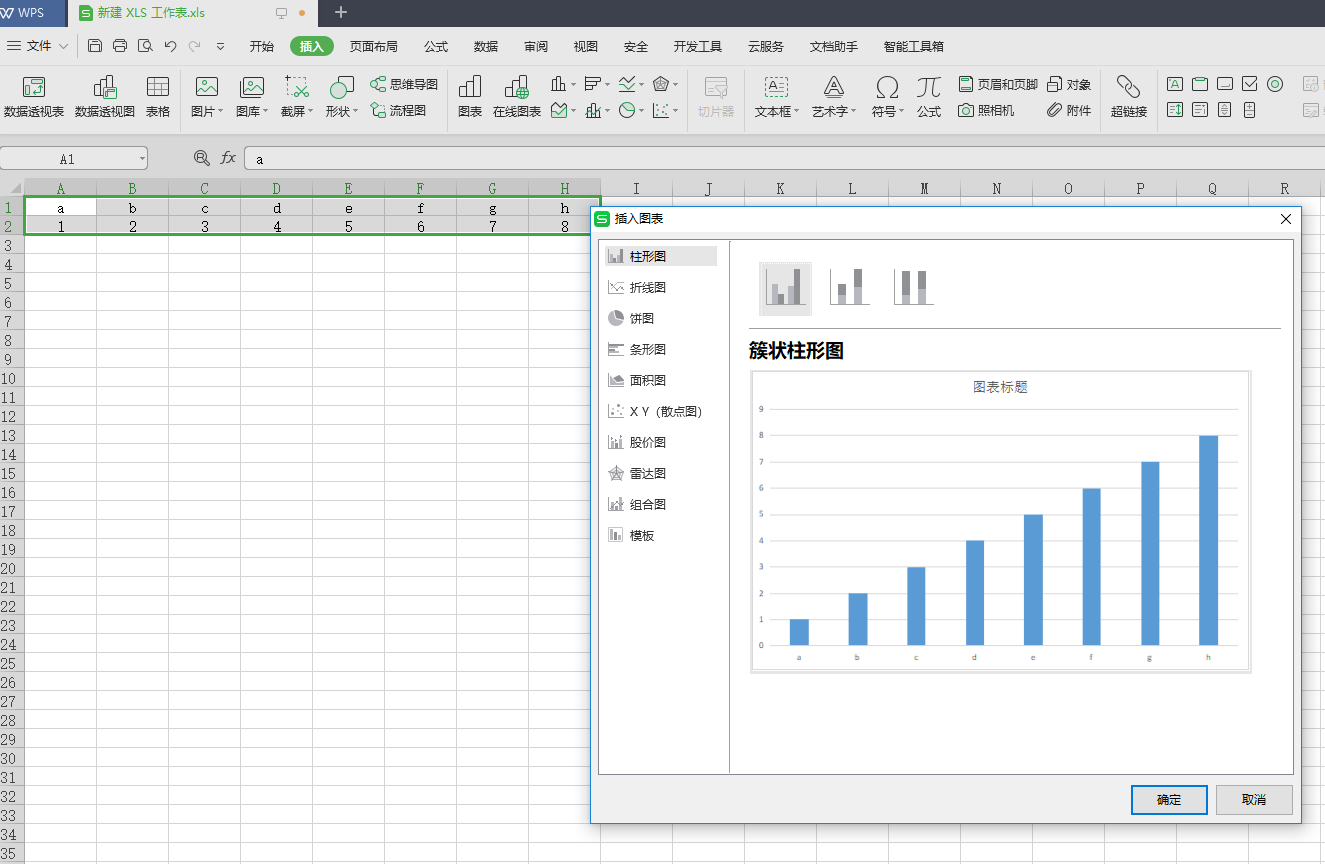
Task: Insert a 思维导图 mind map
Action: (x=404, y=85)
